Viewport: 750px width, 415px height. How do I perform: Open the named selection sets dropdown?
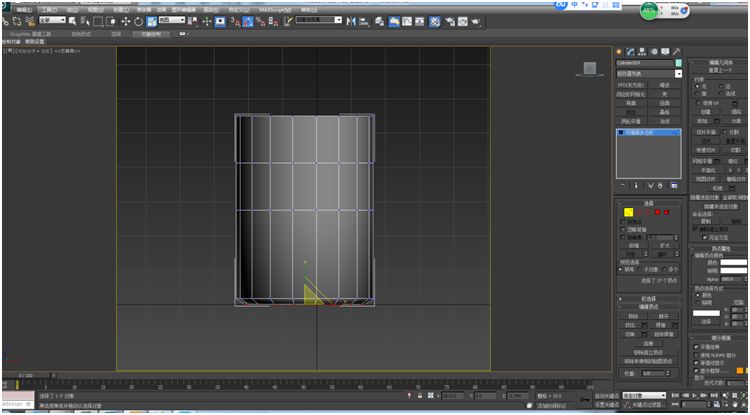click(x=319, y=20)
